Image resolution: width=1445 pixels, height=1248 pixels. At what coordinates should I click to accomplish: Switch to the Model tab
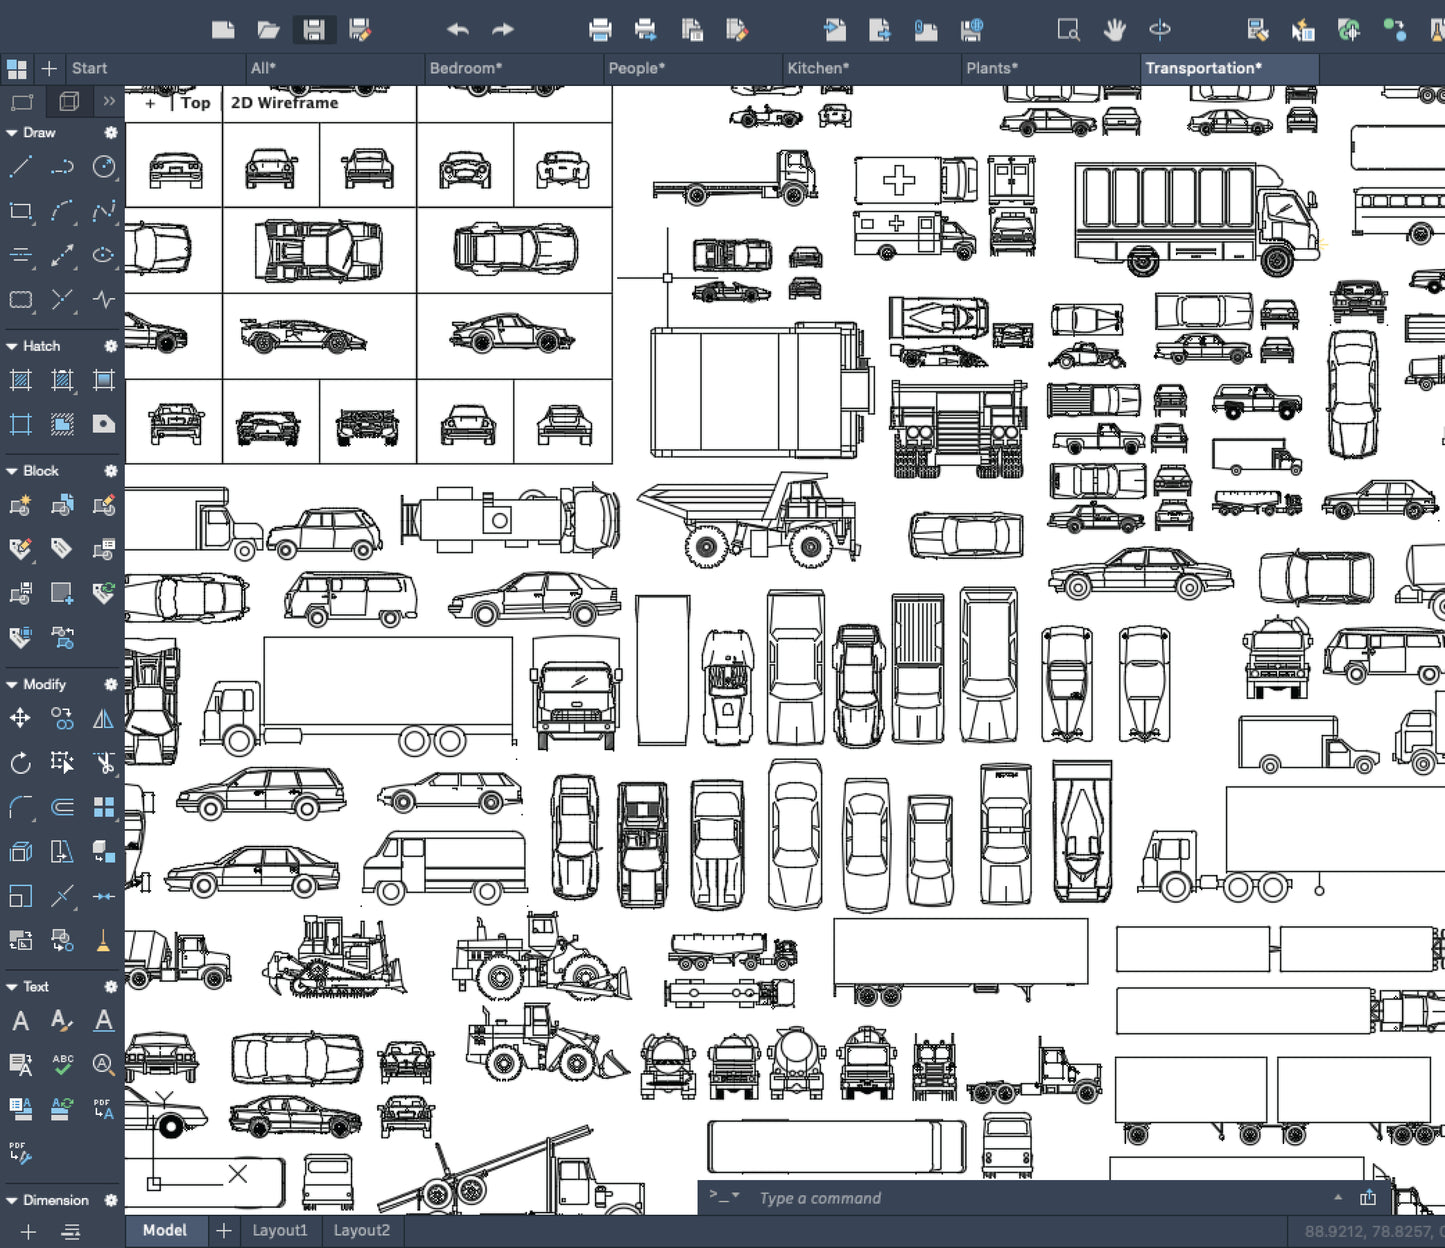[165, 1231]
